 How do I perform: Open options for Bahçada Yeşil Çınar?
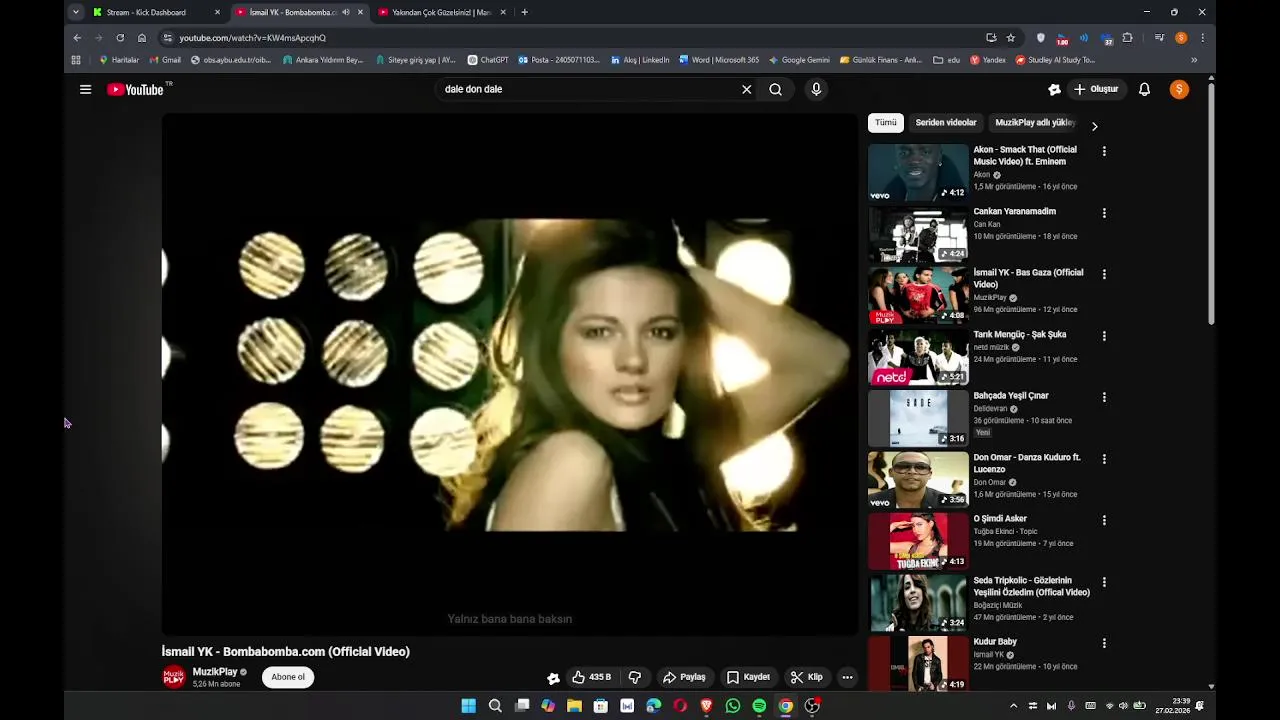1104,397
